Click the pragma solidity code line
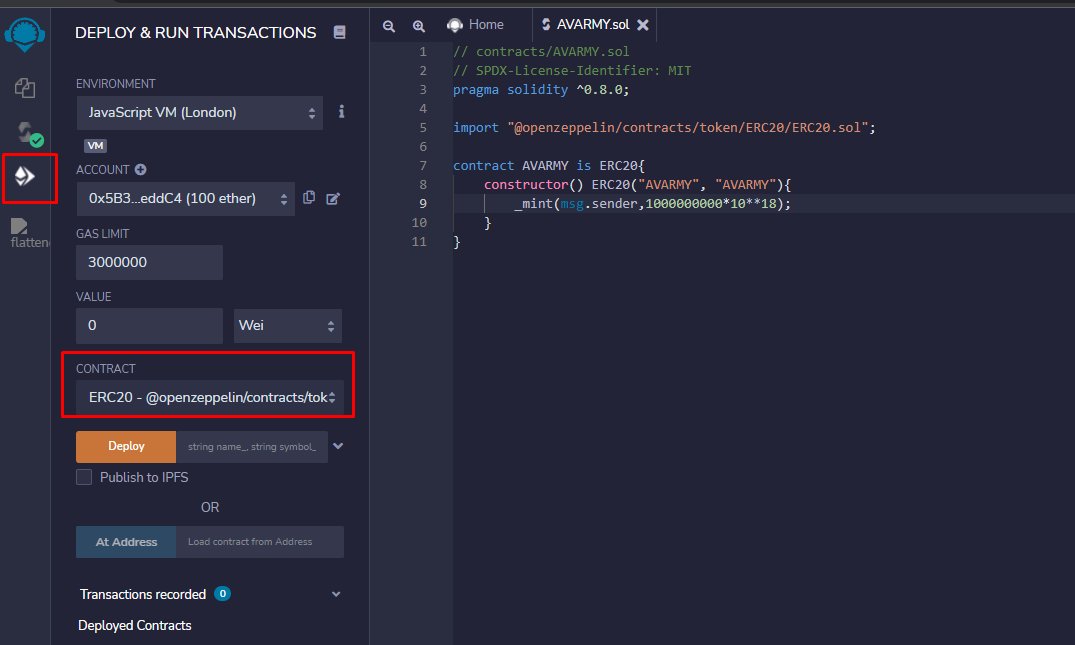This screenshot has width=1075, height=645. pos(541,90)
